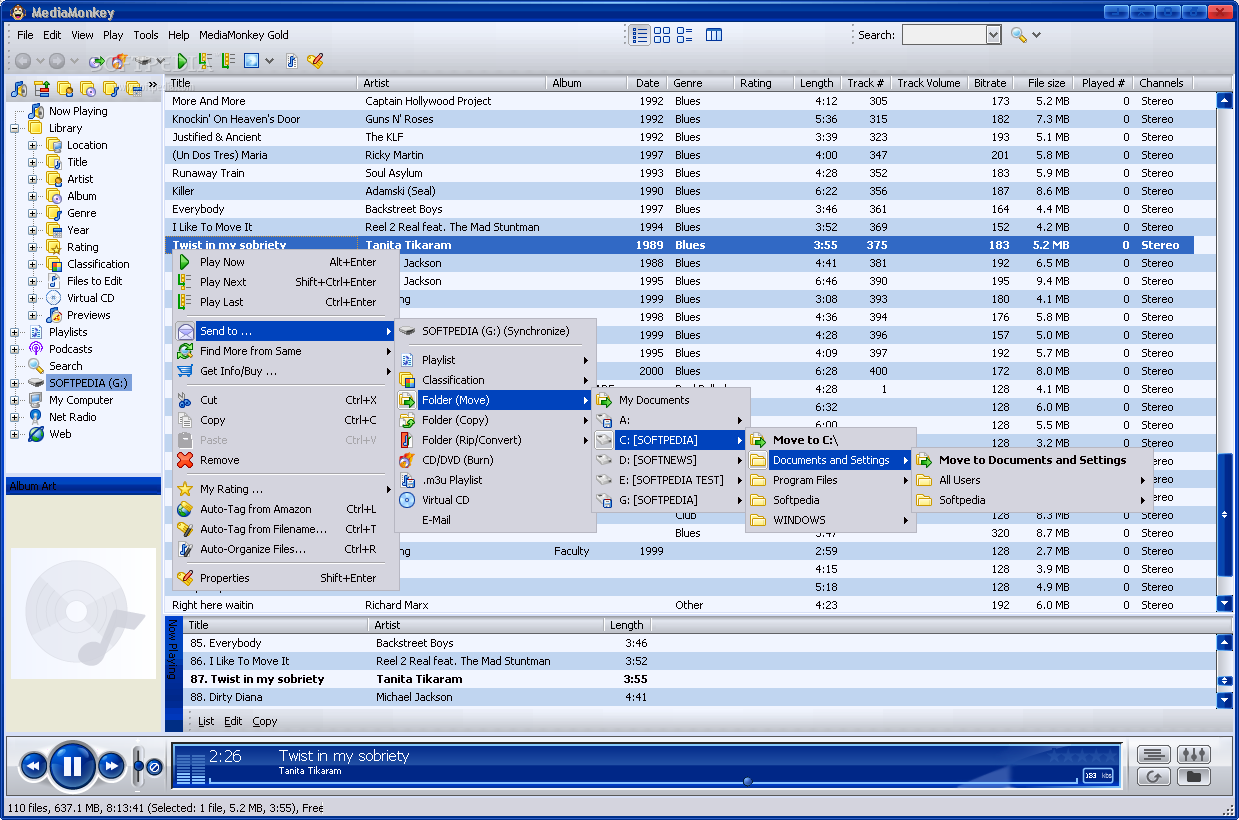Click Move to Documents and Settings

pos(1033,460)
